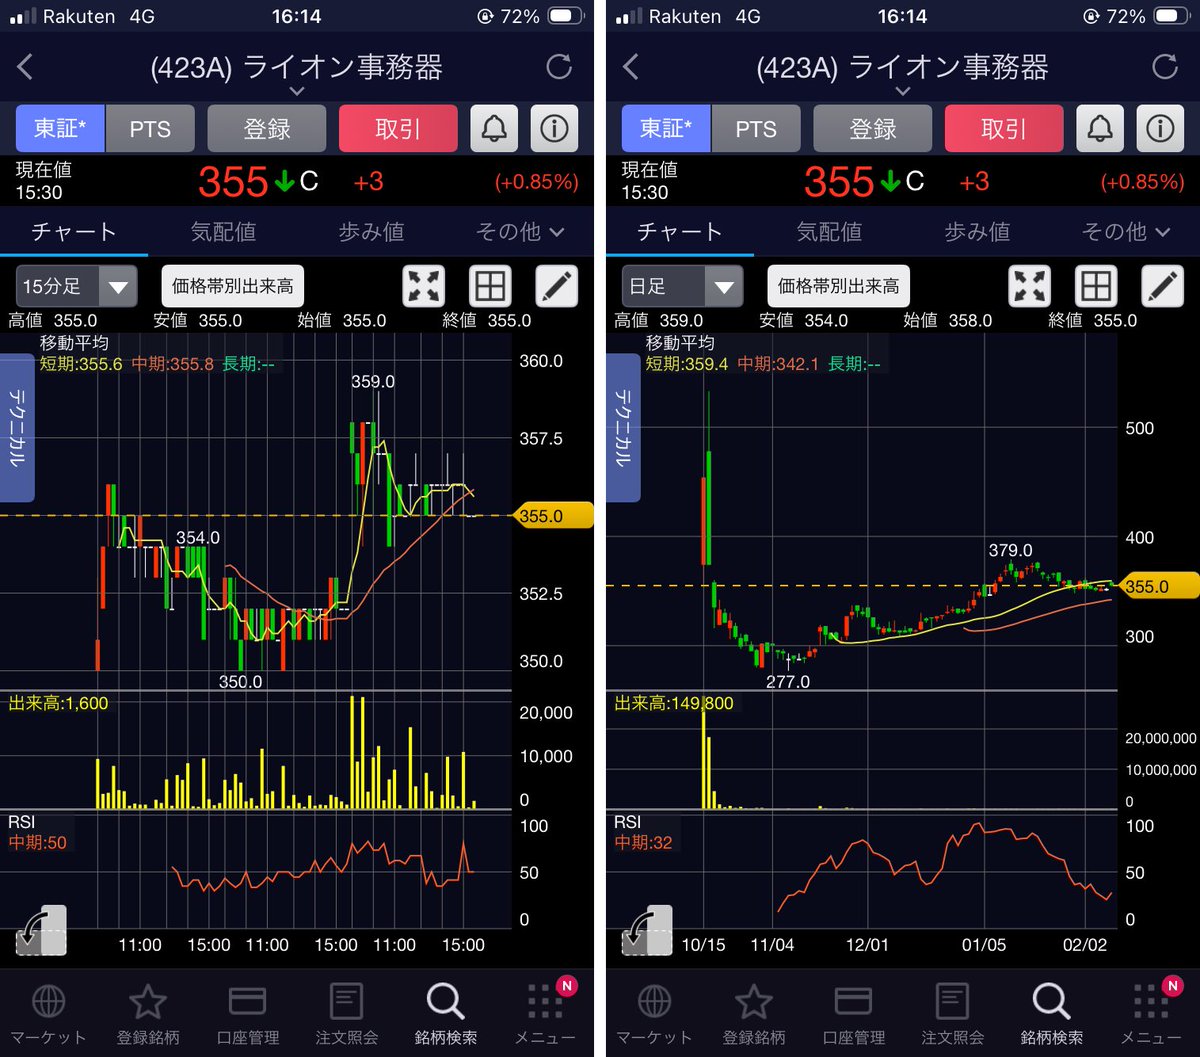This screenshot has width=1200, height=1057.
Task: Open grid layout icon on right chart
Action: (x=1096, y=286)
